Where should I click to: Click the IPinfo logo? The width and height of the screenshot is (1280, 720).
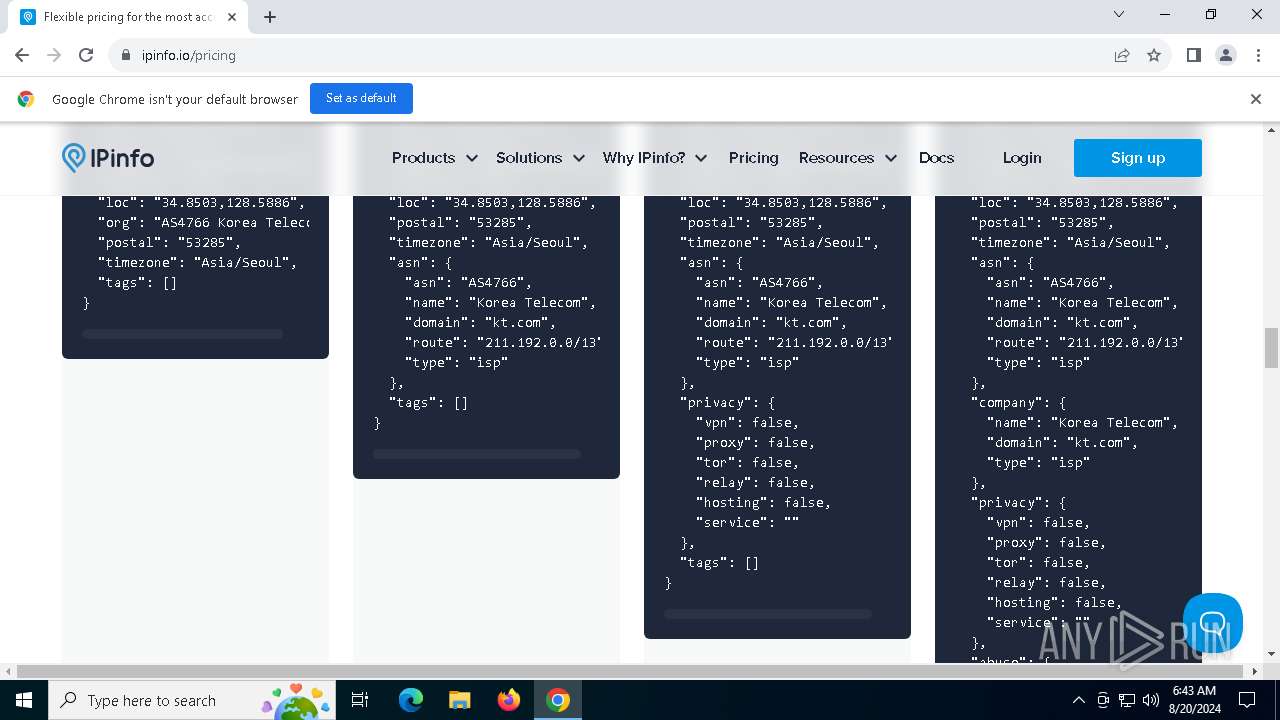(108, 158)
